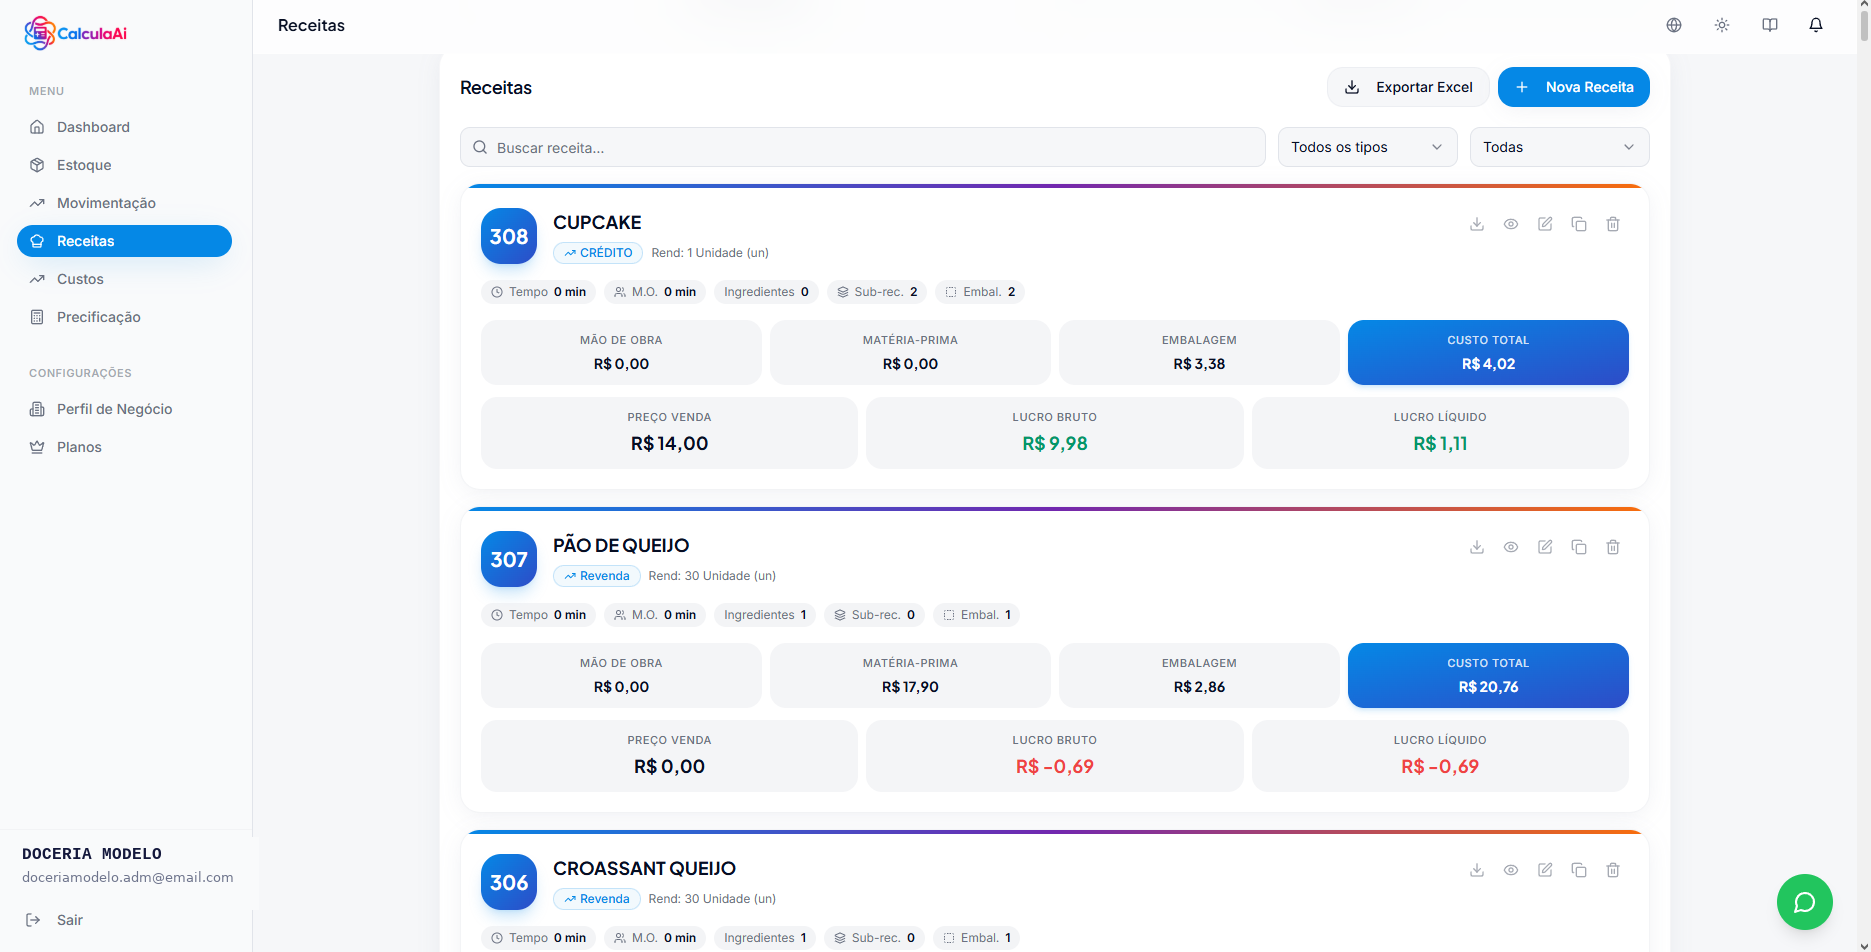This screenshot has width=1871, height=952.
Task: Click Revenda tag on PÃO DE QUEIJO
Action: pos(597,576)
